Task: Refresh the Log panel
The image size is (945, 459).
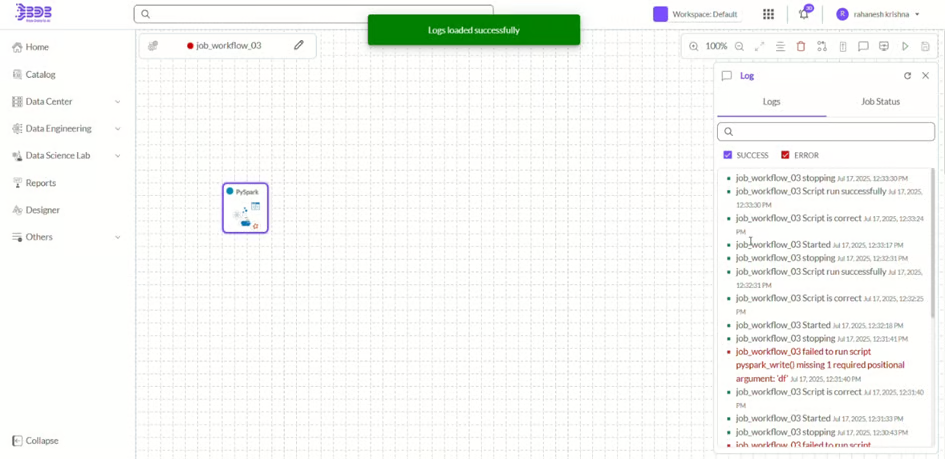Action: click(907, 76)
